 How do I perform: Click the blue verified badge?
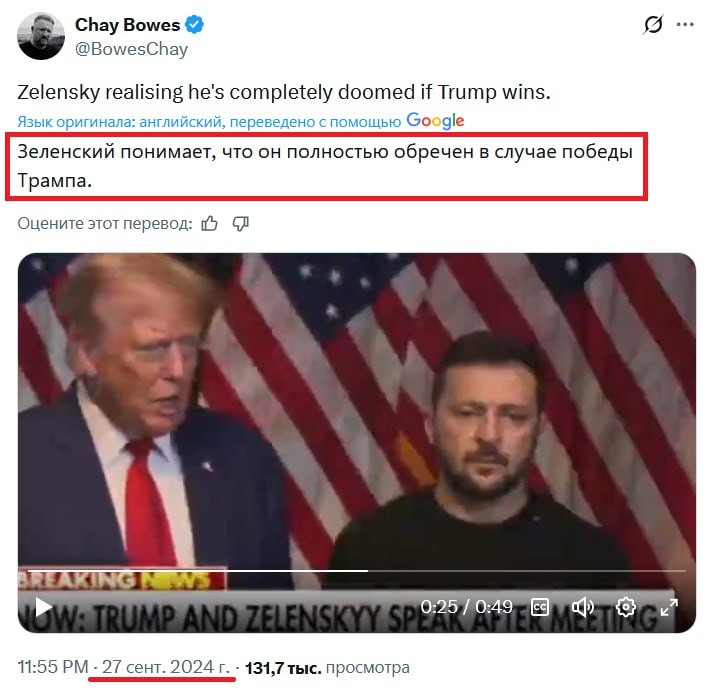point(194,25)
